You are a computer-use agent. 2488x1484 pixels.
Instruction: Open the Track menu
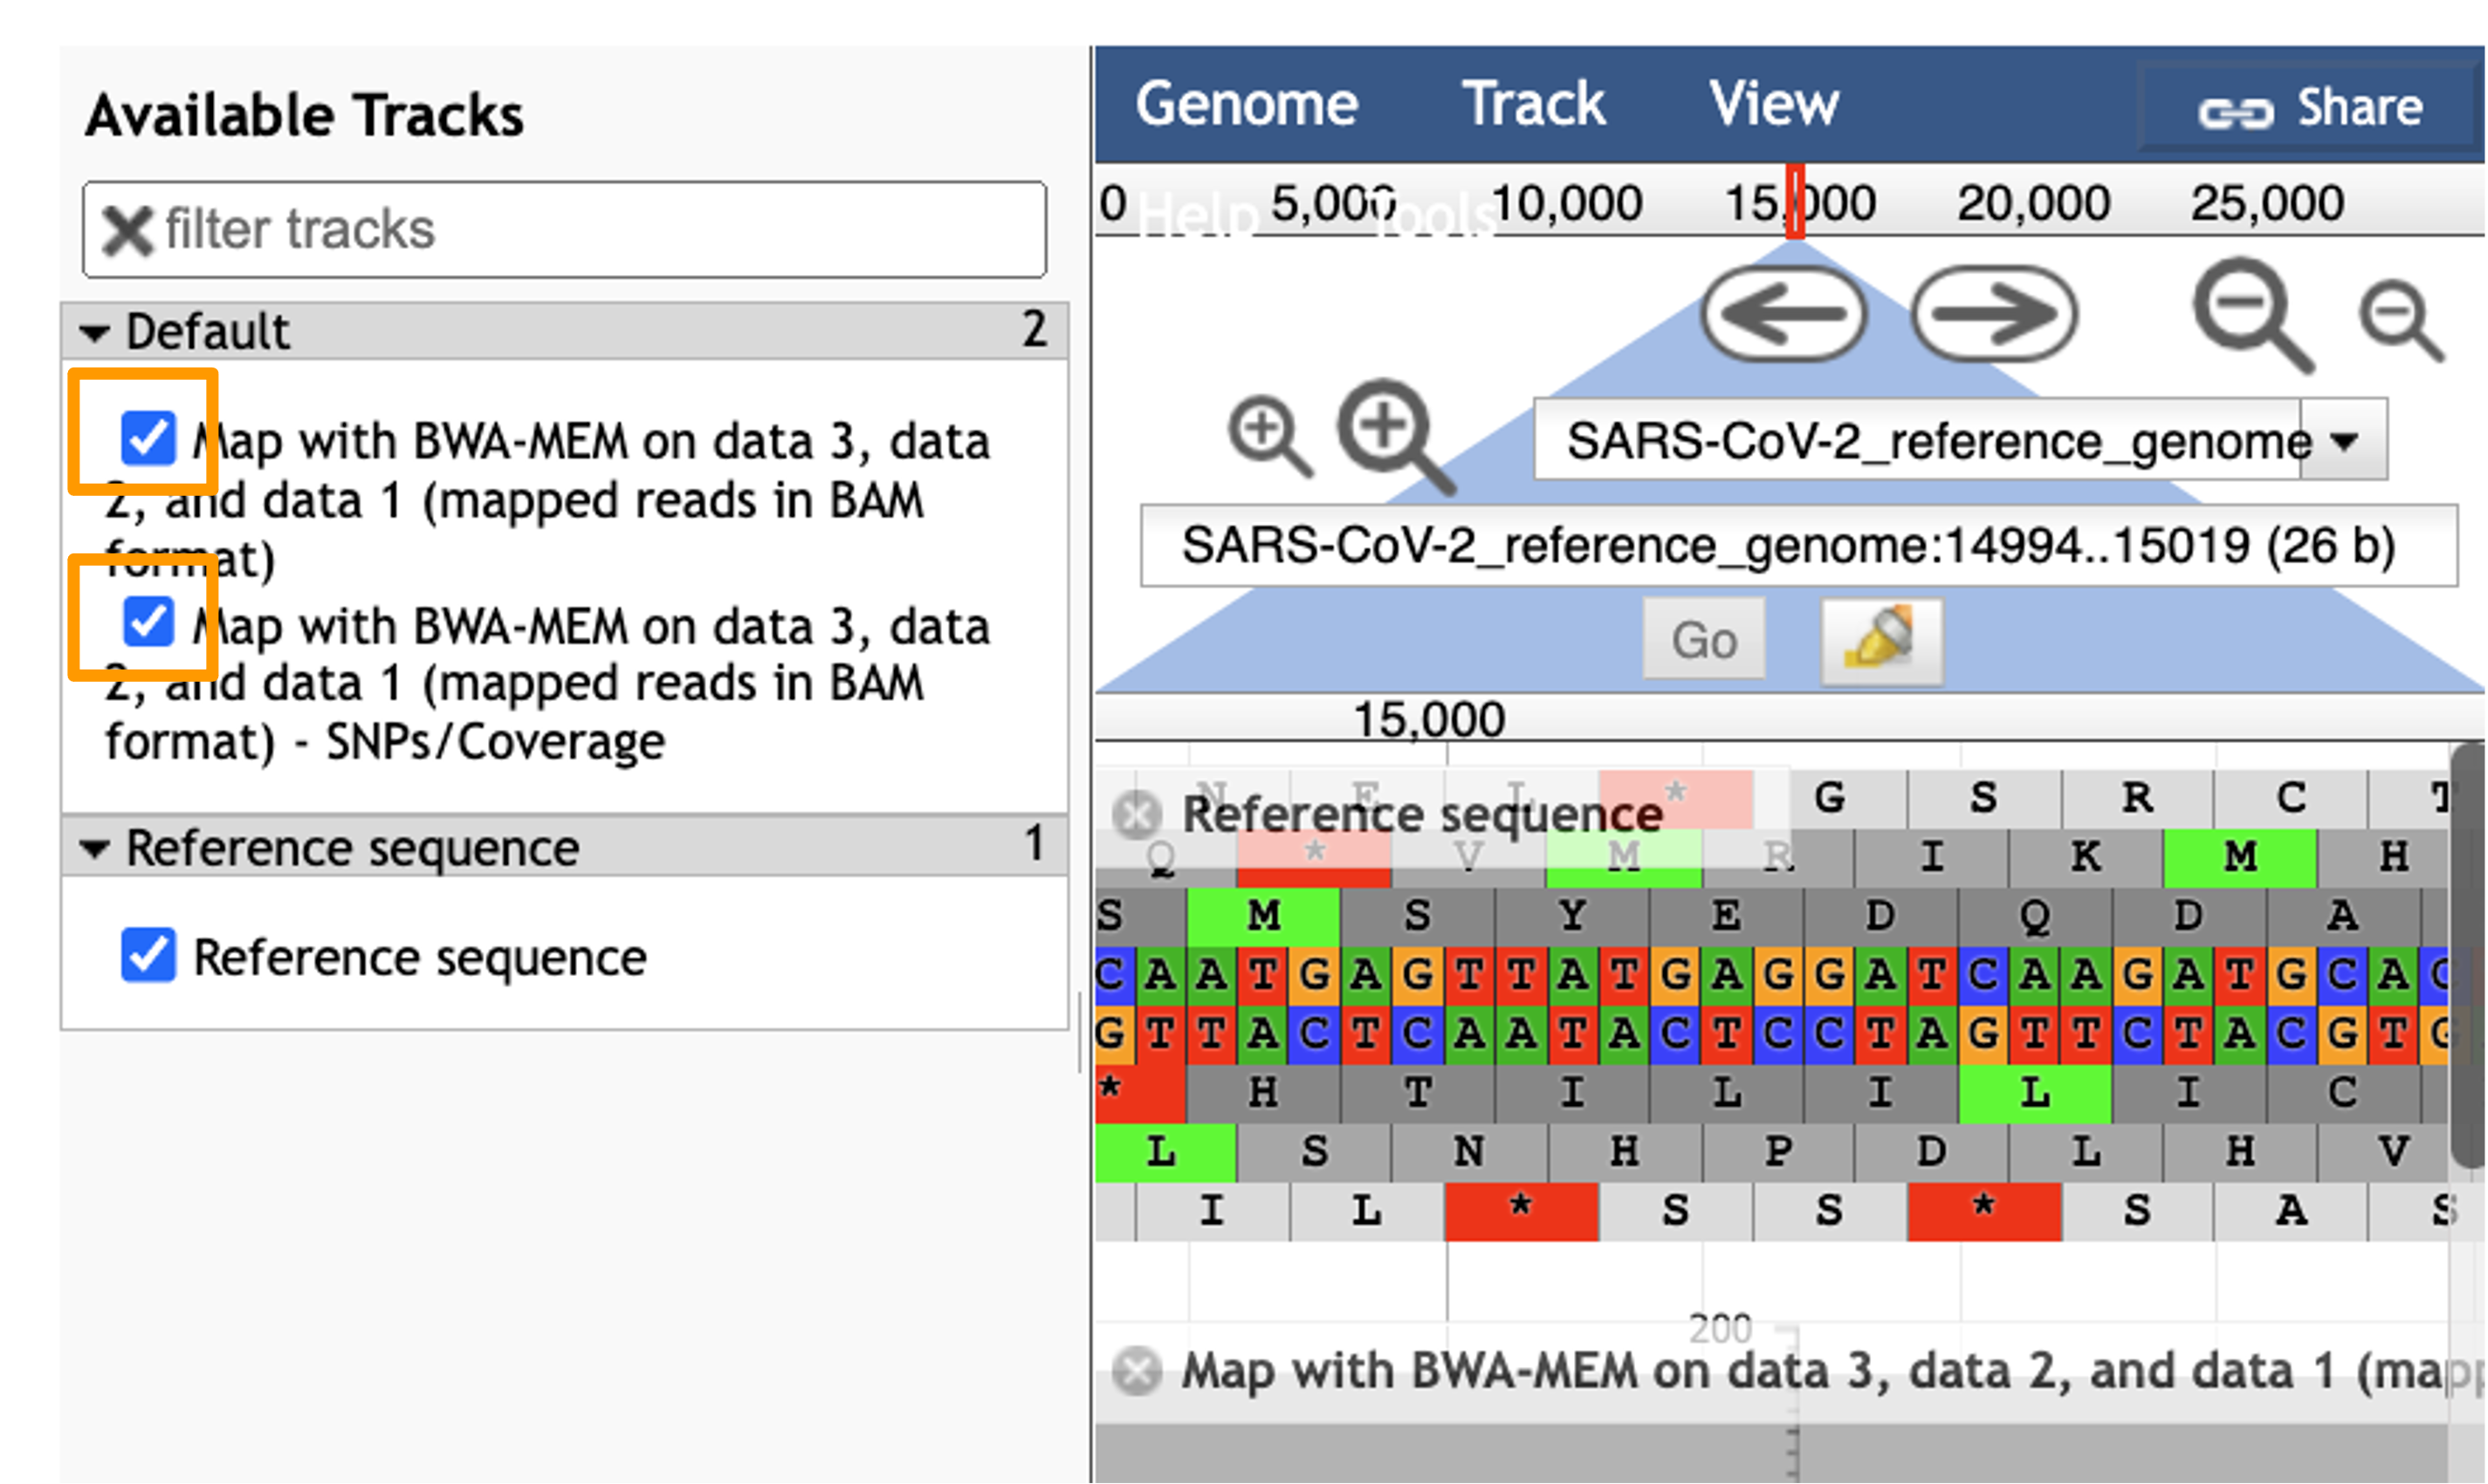[x=1534, y=104]
